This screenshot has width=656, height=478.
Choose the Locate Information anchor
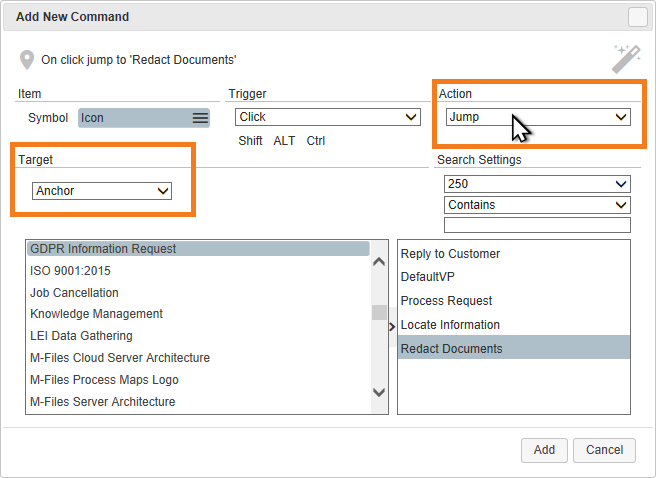pyautogui.click(x=450, y=325)
